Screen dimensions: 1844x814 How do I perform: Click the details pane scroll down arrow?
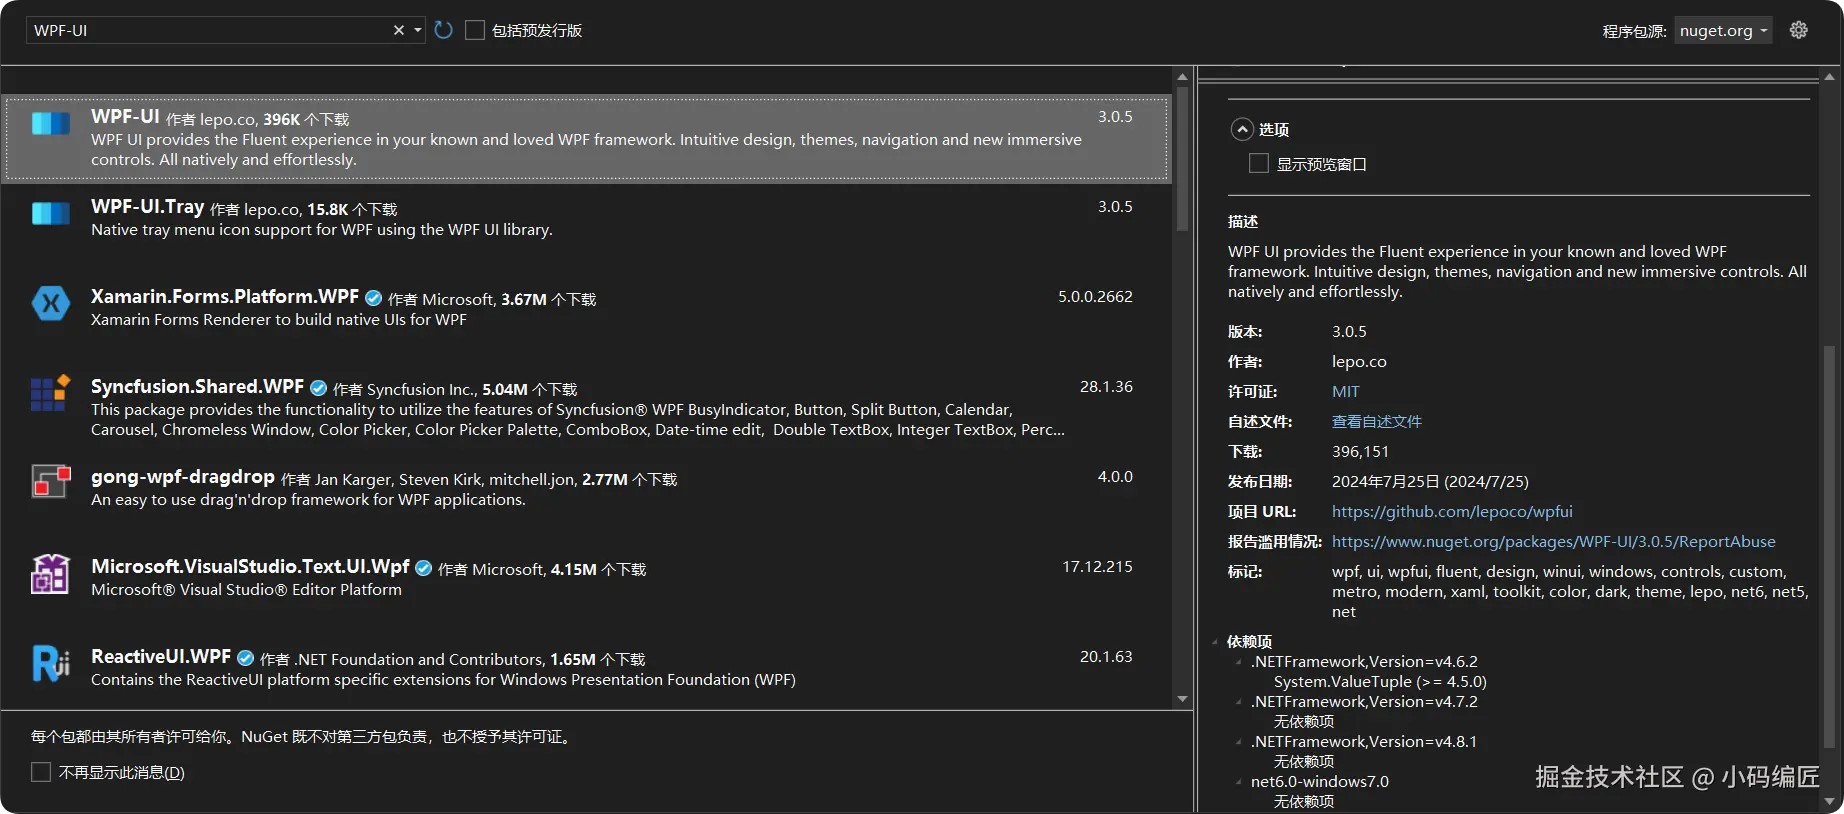pyautogui.click(x=1830, y=802)
